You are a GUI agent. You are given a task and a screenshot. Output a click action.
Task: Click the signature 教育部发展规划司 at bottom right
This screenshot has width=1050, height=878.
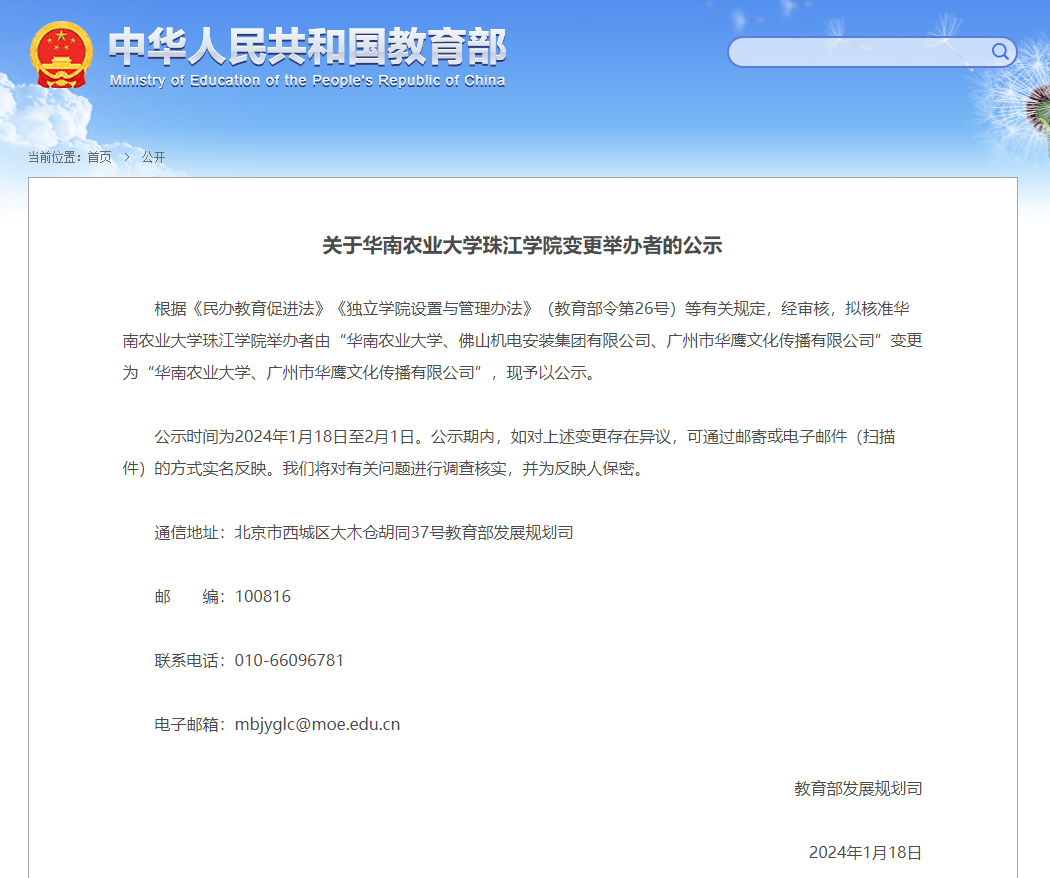point(858,789)
